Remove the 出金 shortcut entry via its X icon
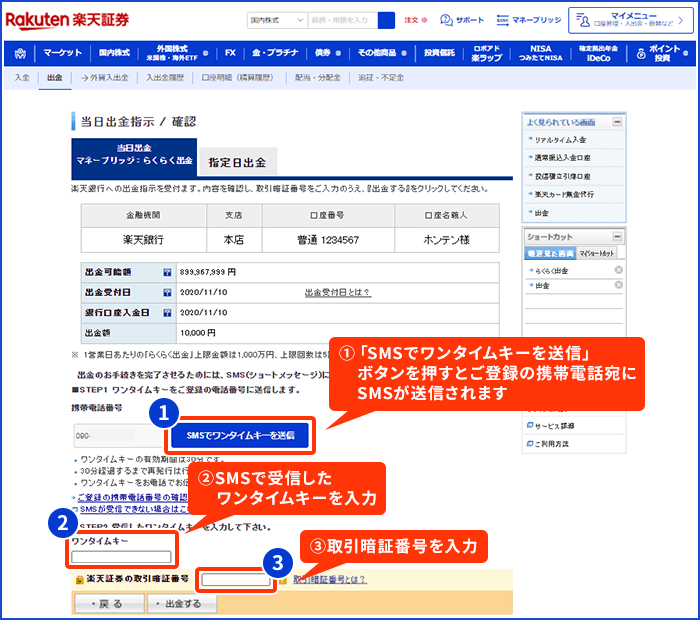This screenshot has height=620, width=700. 618,285
